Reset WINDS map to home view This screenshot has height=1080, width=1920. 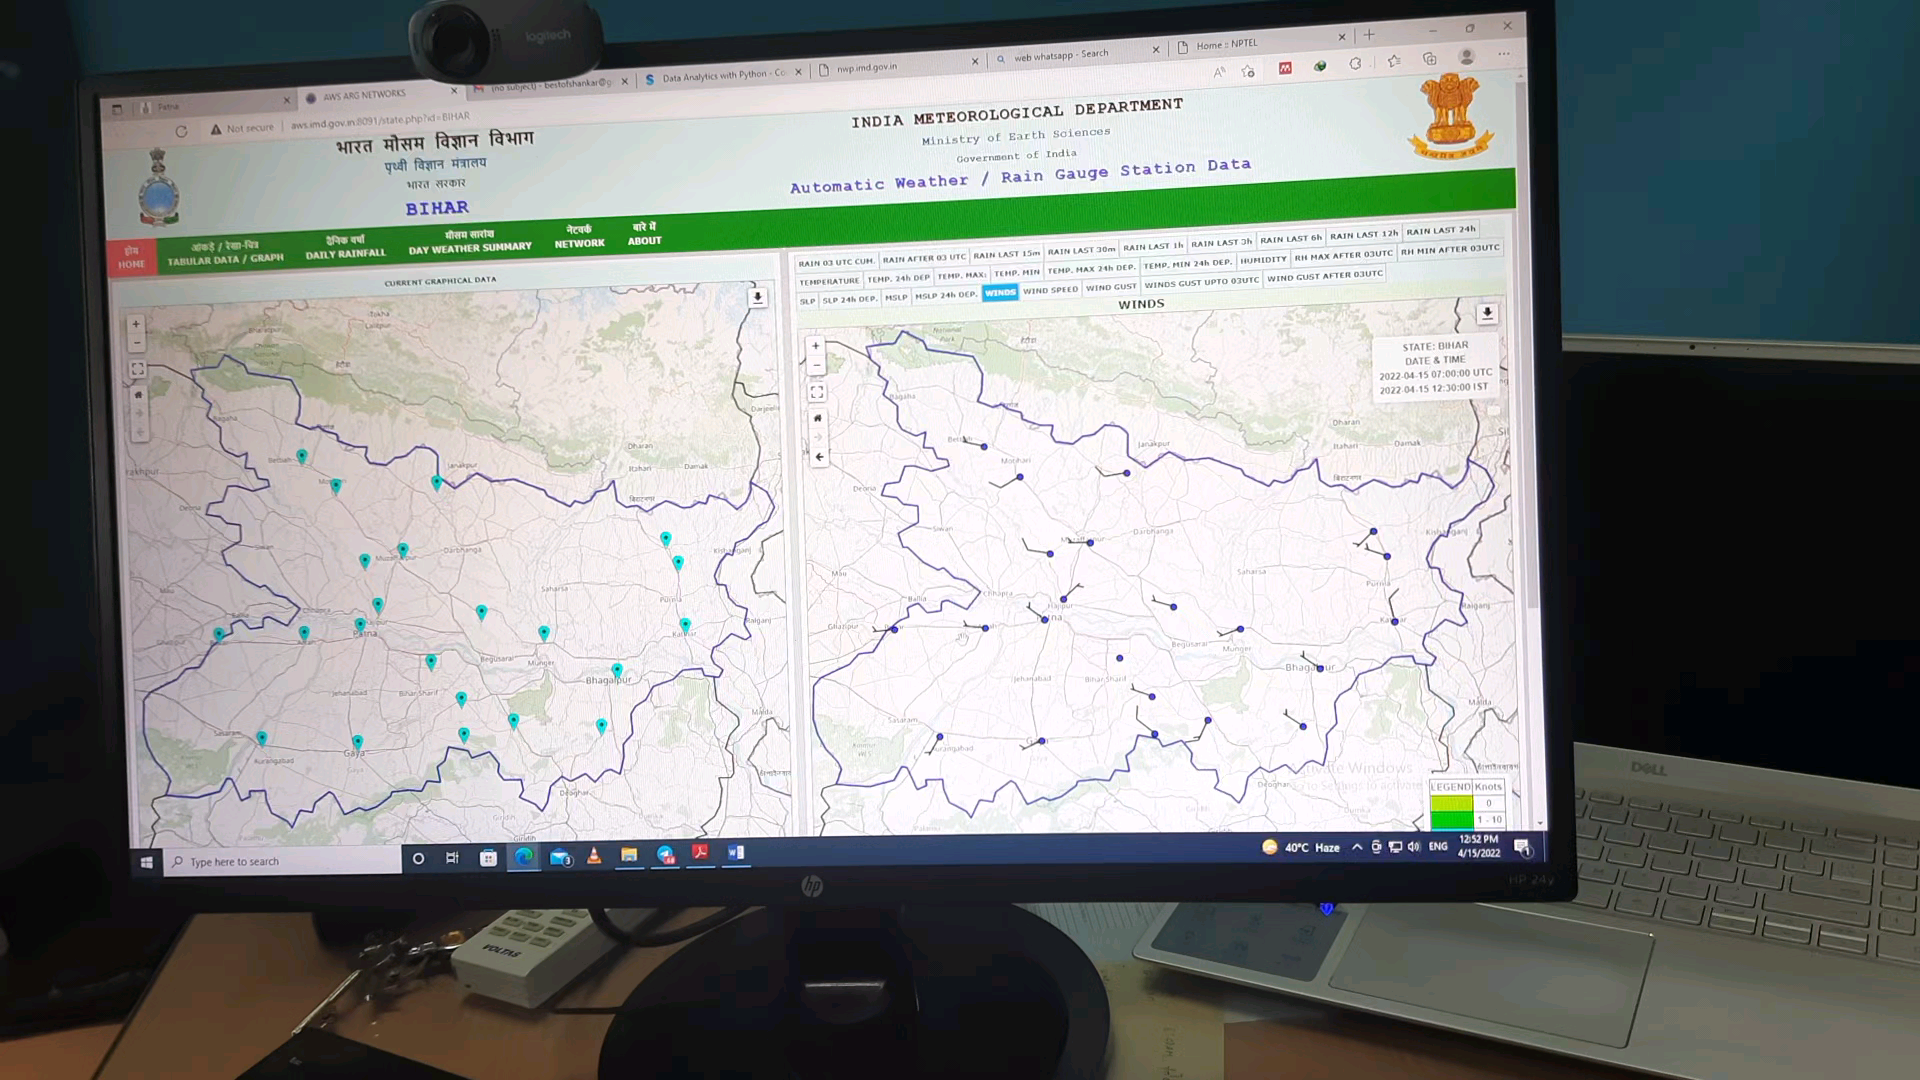[x=818, y=418]
